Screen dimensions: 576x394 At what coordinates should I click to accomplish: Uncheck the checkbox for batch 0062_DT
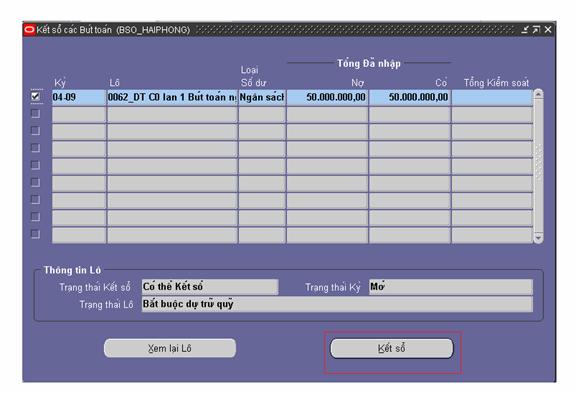pos(36,96)
